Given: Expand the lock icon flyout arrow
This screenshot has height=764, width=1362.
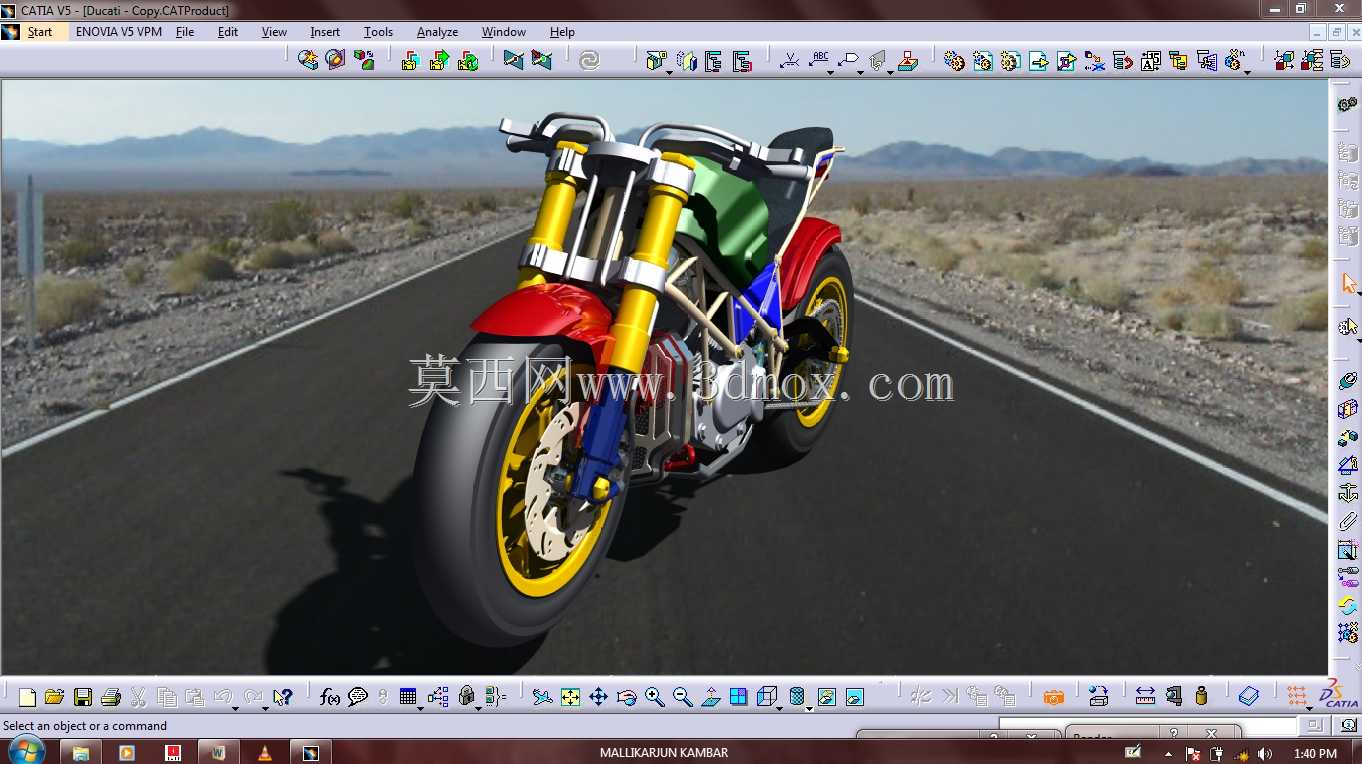Looking at the screenshot, I should click(478, 707).
